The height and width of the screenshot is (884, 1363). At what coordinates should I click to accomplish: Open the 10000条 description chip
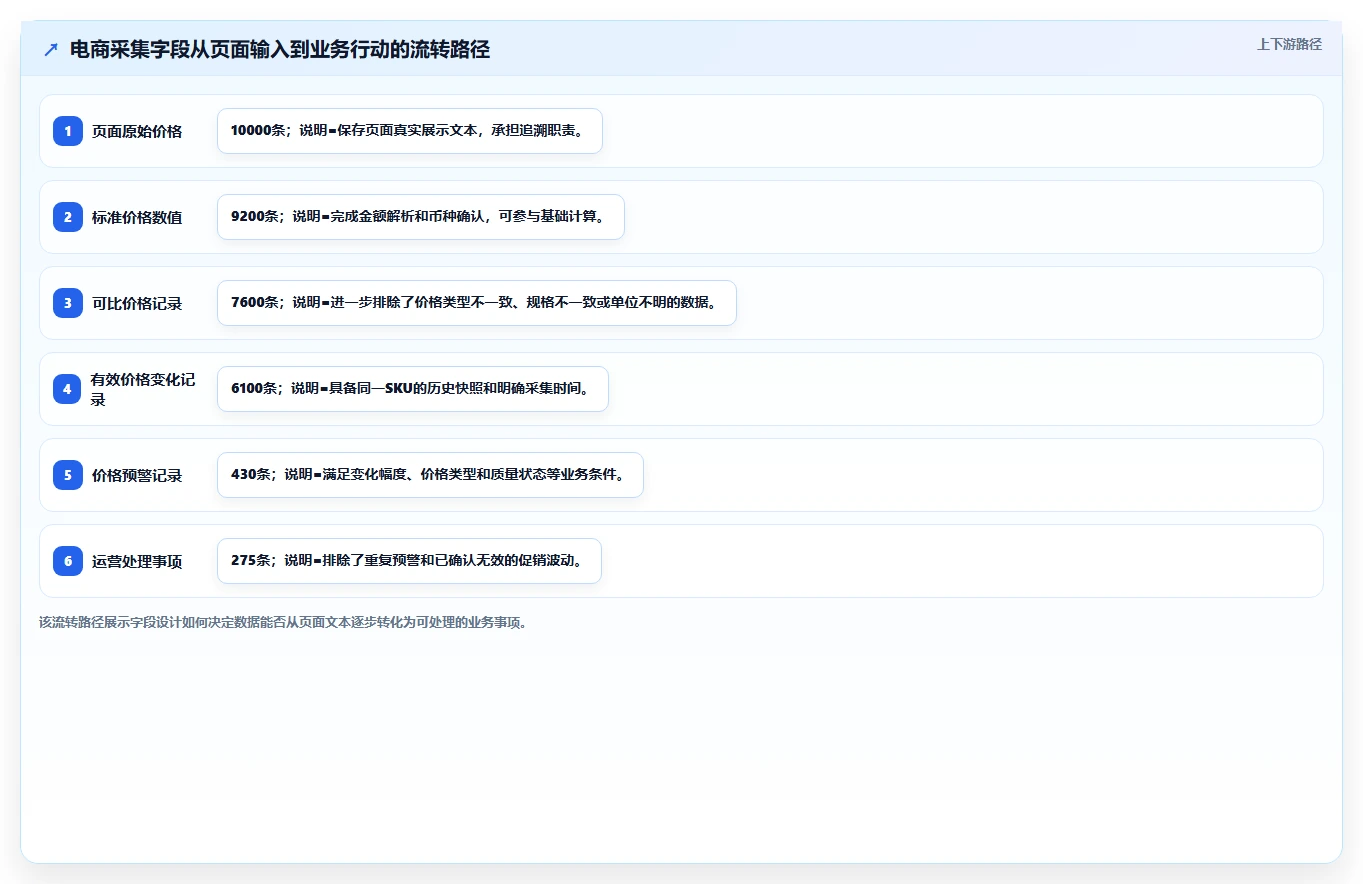tap(410, 131)
